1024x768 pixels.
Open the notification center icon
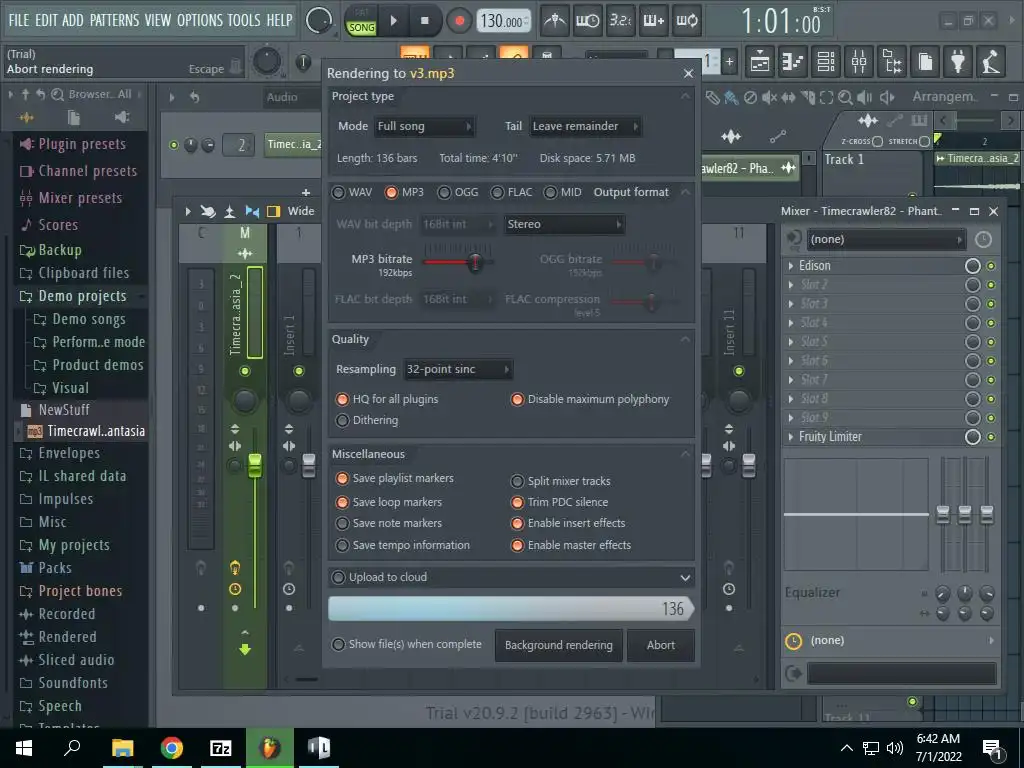point(992,749)
